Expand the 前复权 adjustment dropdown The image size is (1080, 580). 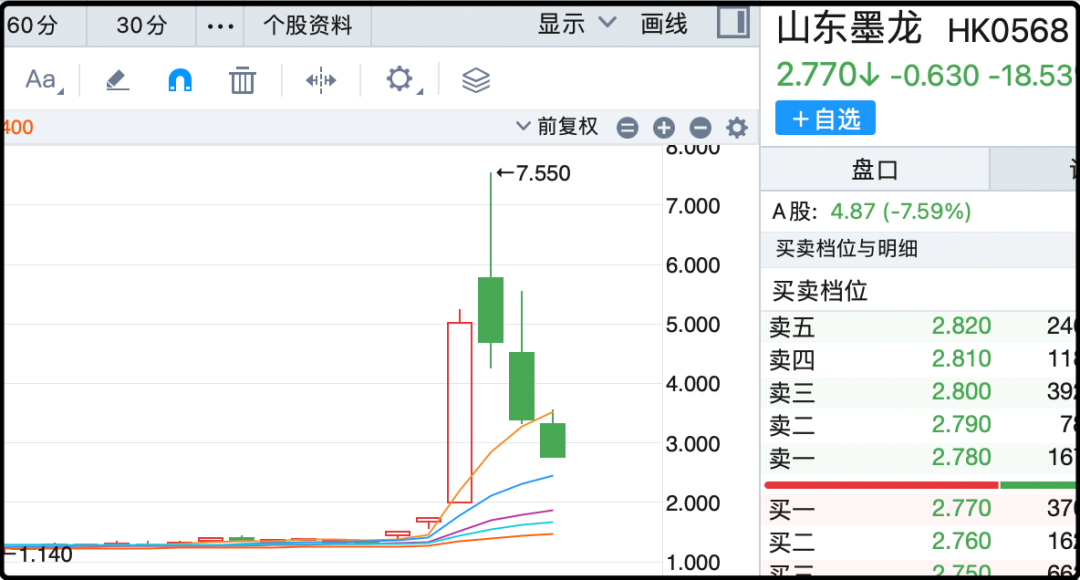coord(557,126)
